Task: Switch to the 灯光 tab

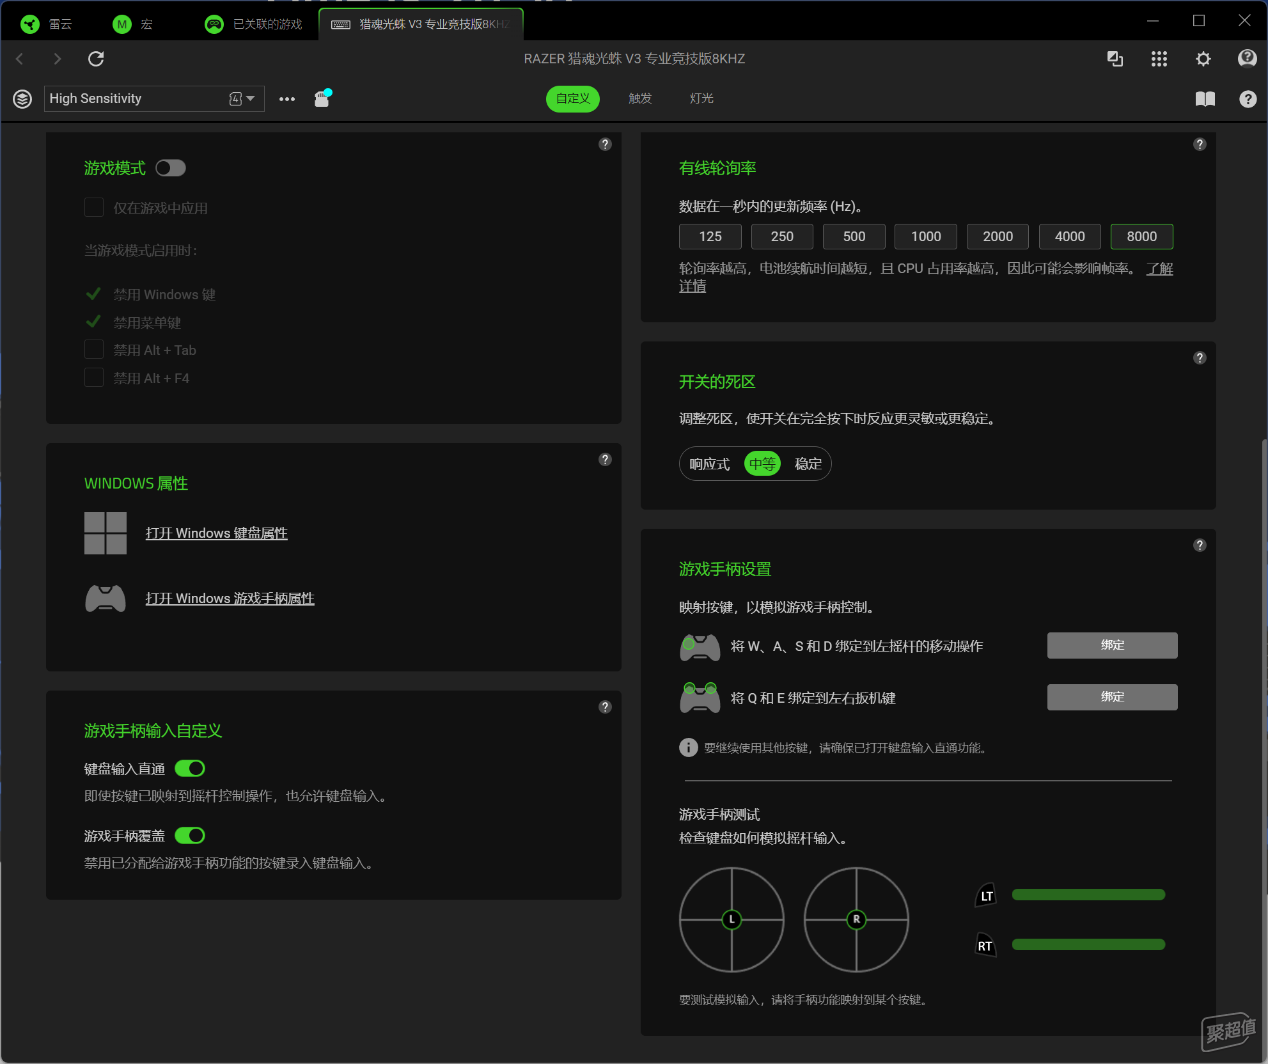Action: click(702, 99)
